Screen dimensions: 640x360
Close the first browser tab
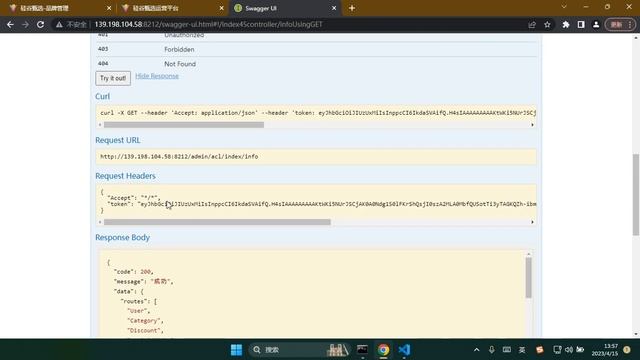[x=109, y=8]
